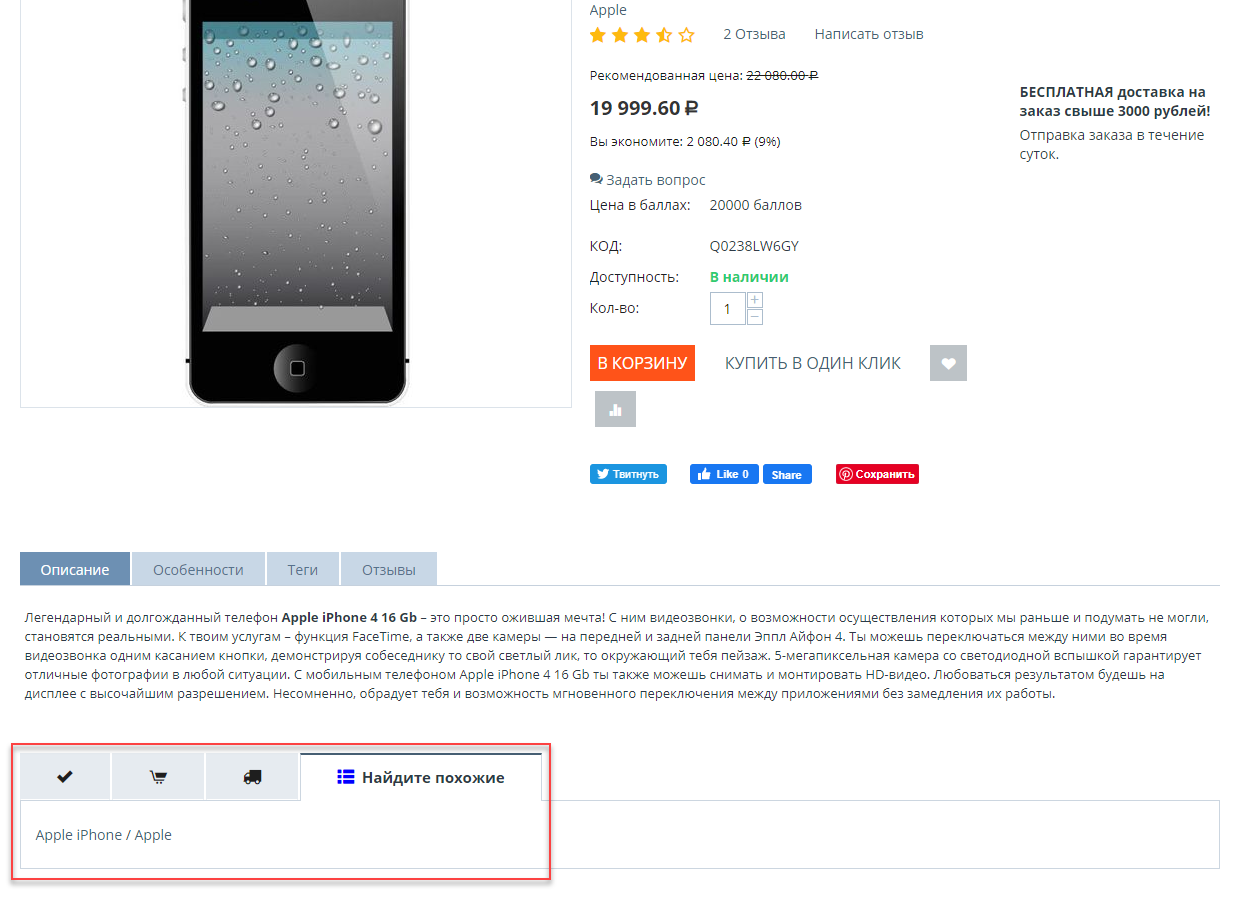Click the bar chart compare icon
The height and width of the screenshot is (900, 1240).
pyautogui.click(x=615, y=409)
